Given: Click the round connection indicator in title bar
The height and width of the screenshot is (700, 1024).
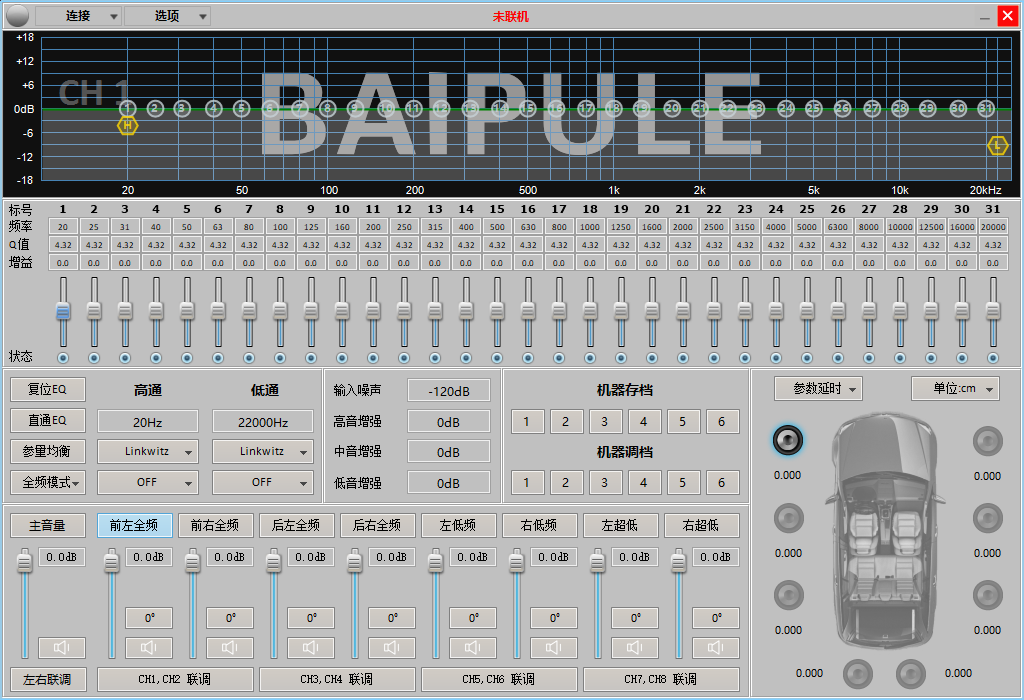Looking at the screenshot, I should pyautogui.click(x=18, y=16).
